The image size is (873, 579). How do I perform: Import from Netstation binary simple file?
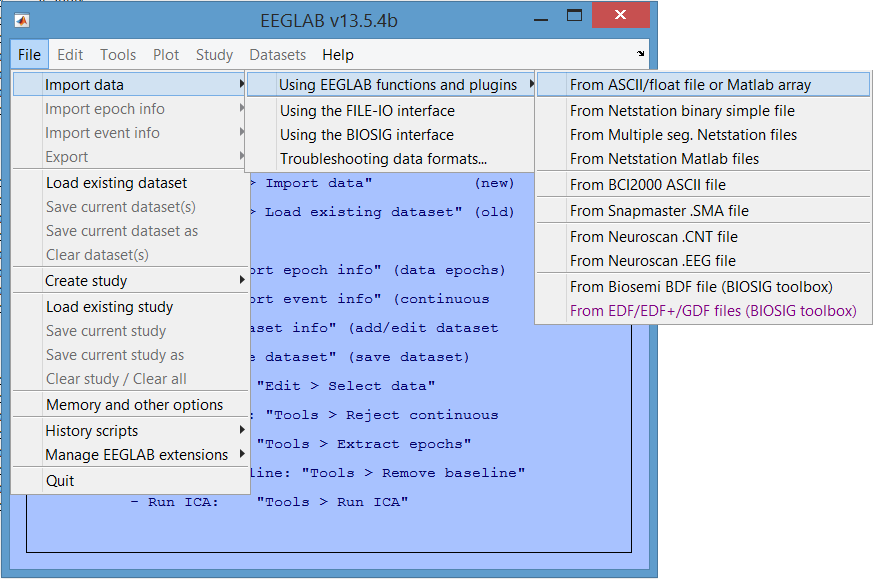(x=703, y=111)
